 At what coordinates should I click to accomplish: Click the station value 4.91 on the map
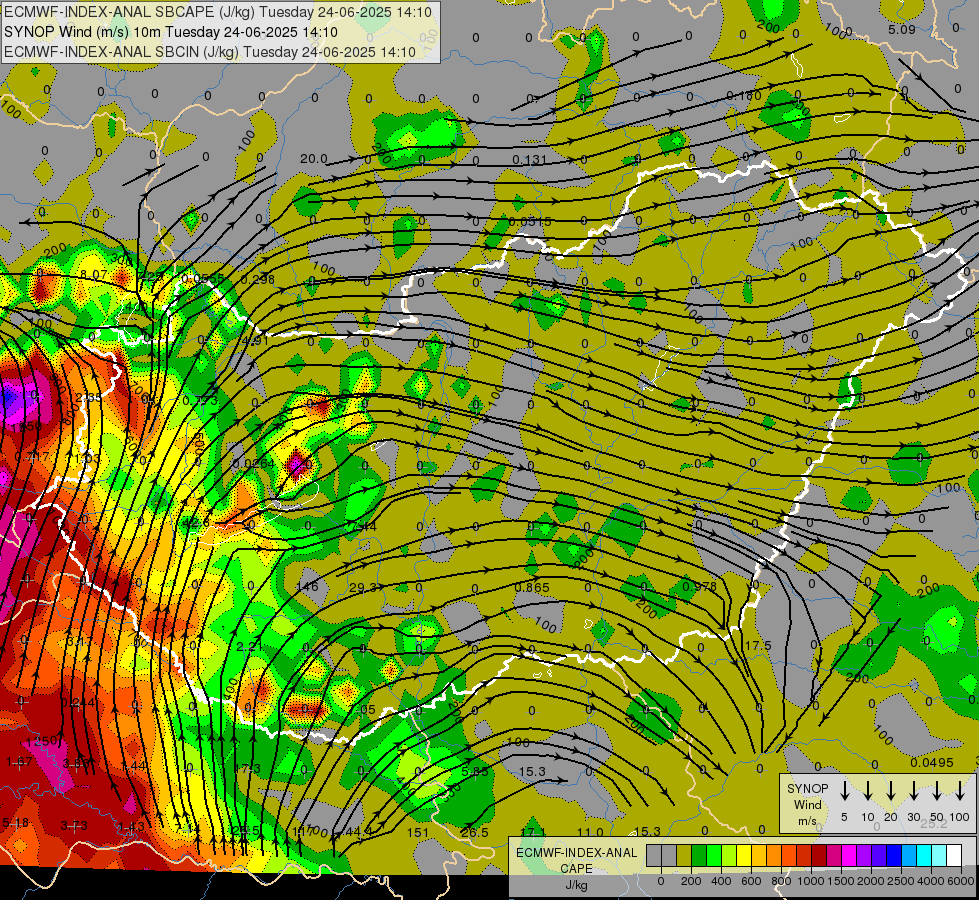255,341
